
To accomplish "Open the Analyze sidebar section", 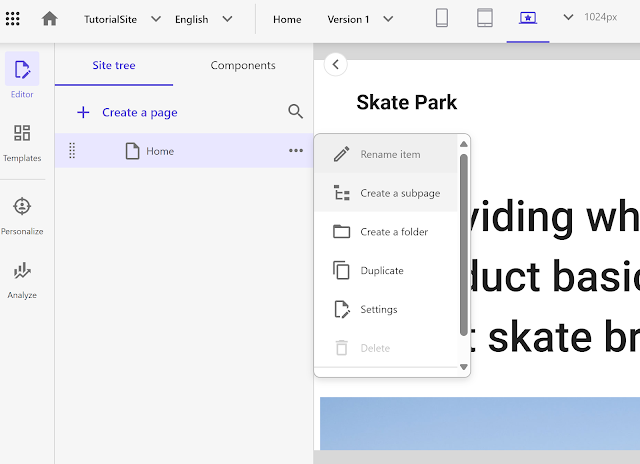I will pyautogui.click(x=22, y=280).
